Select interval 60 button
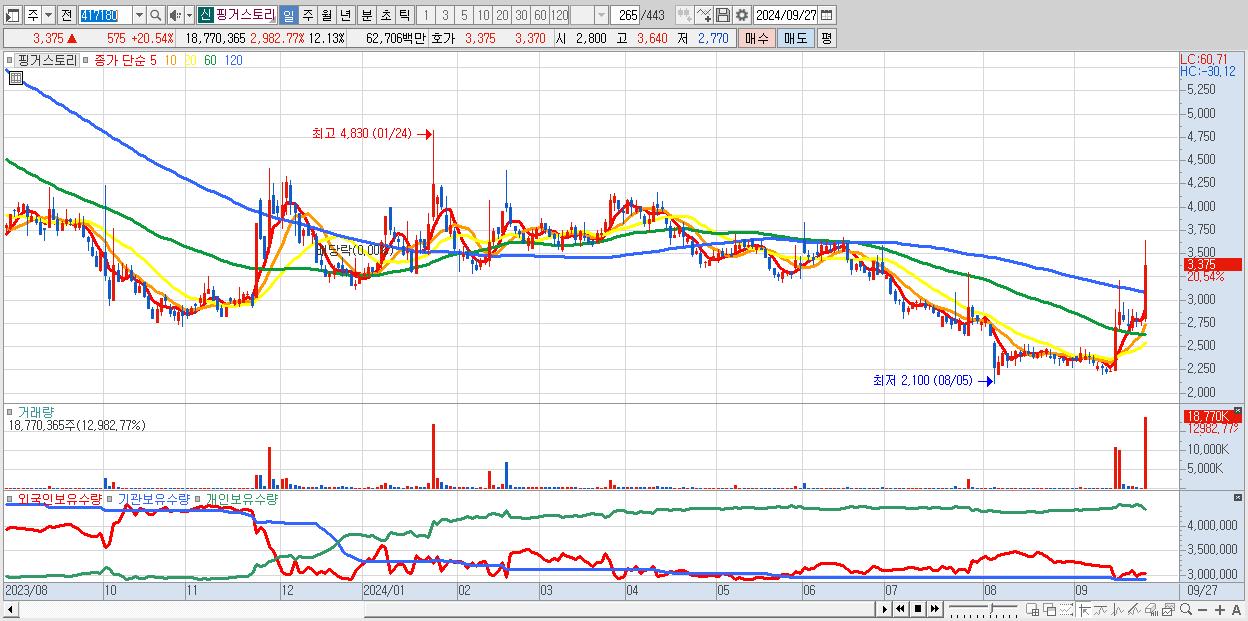 (x=540, y=15)
